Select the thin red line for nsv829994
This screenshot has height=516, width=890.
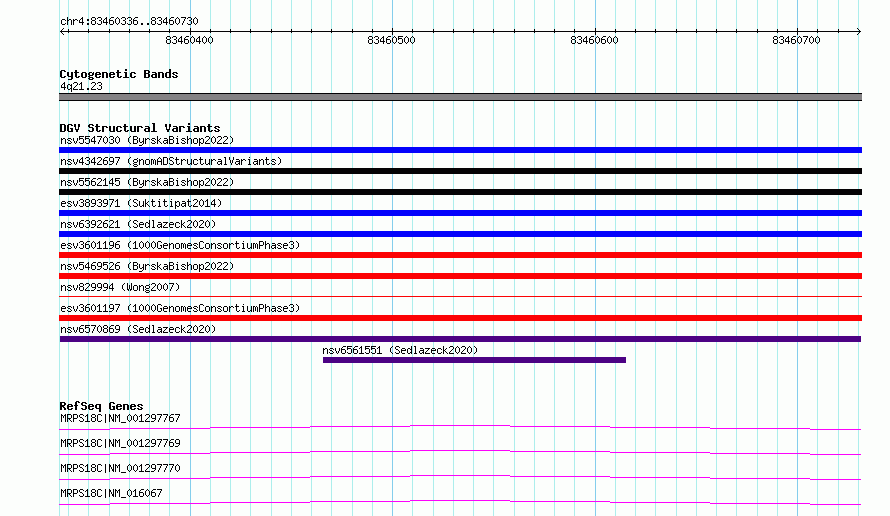tap(460, 296)
